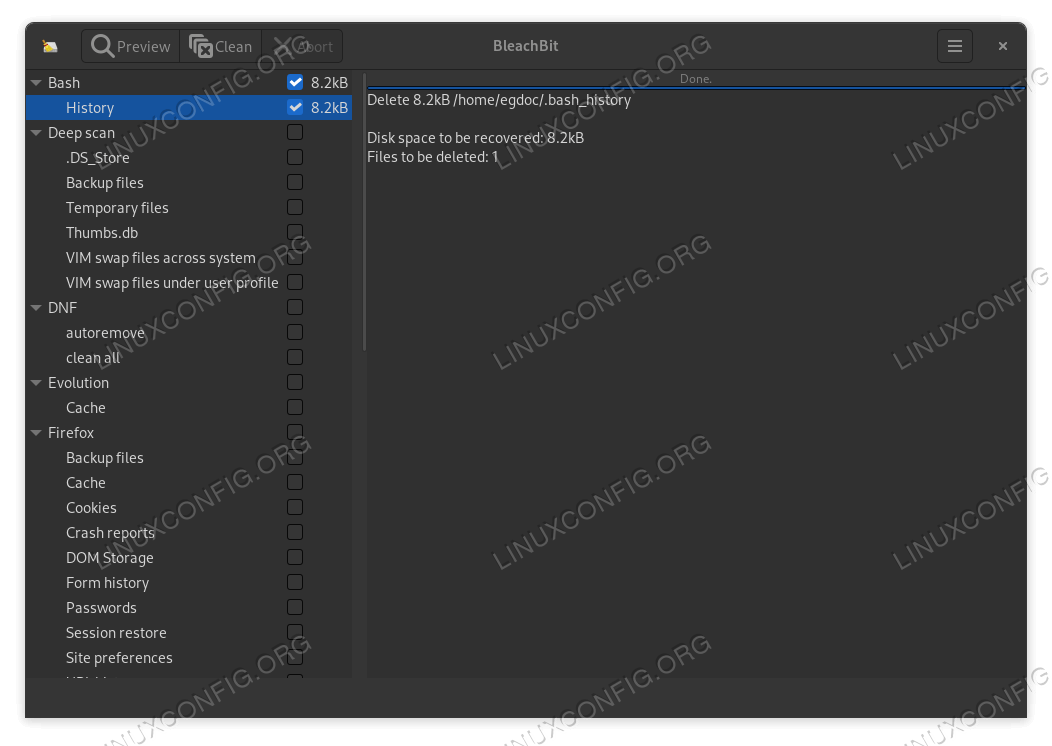Select the History row under Bash
This screenshot has height=746, width=1052.
[189, 107]
